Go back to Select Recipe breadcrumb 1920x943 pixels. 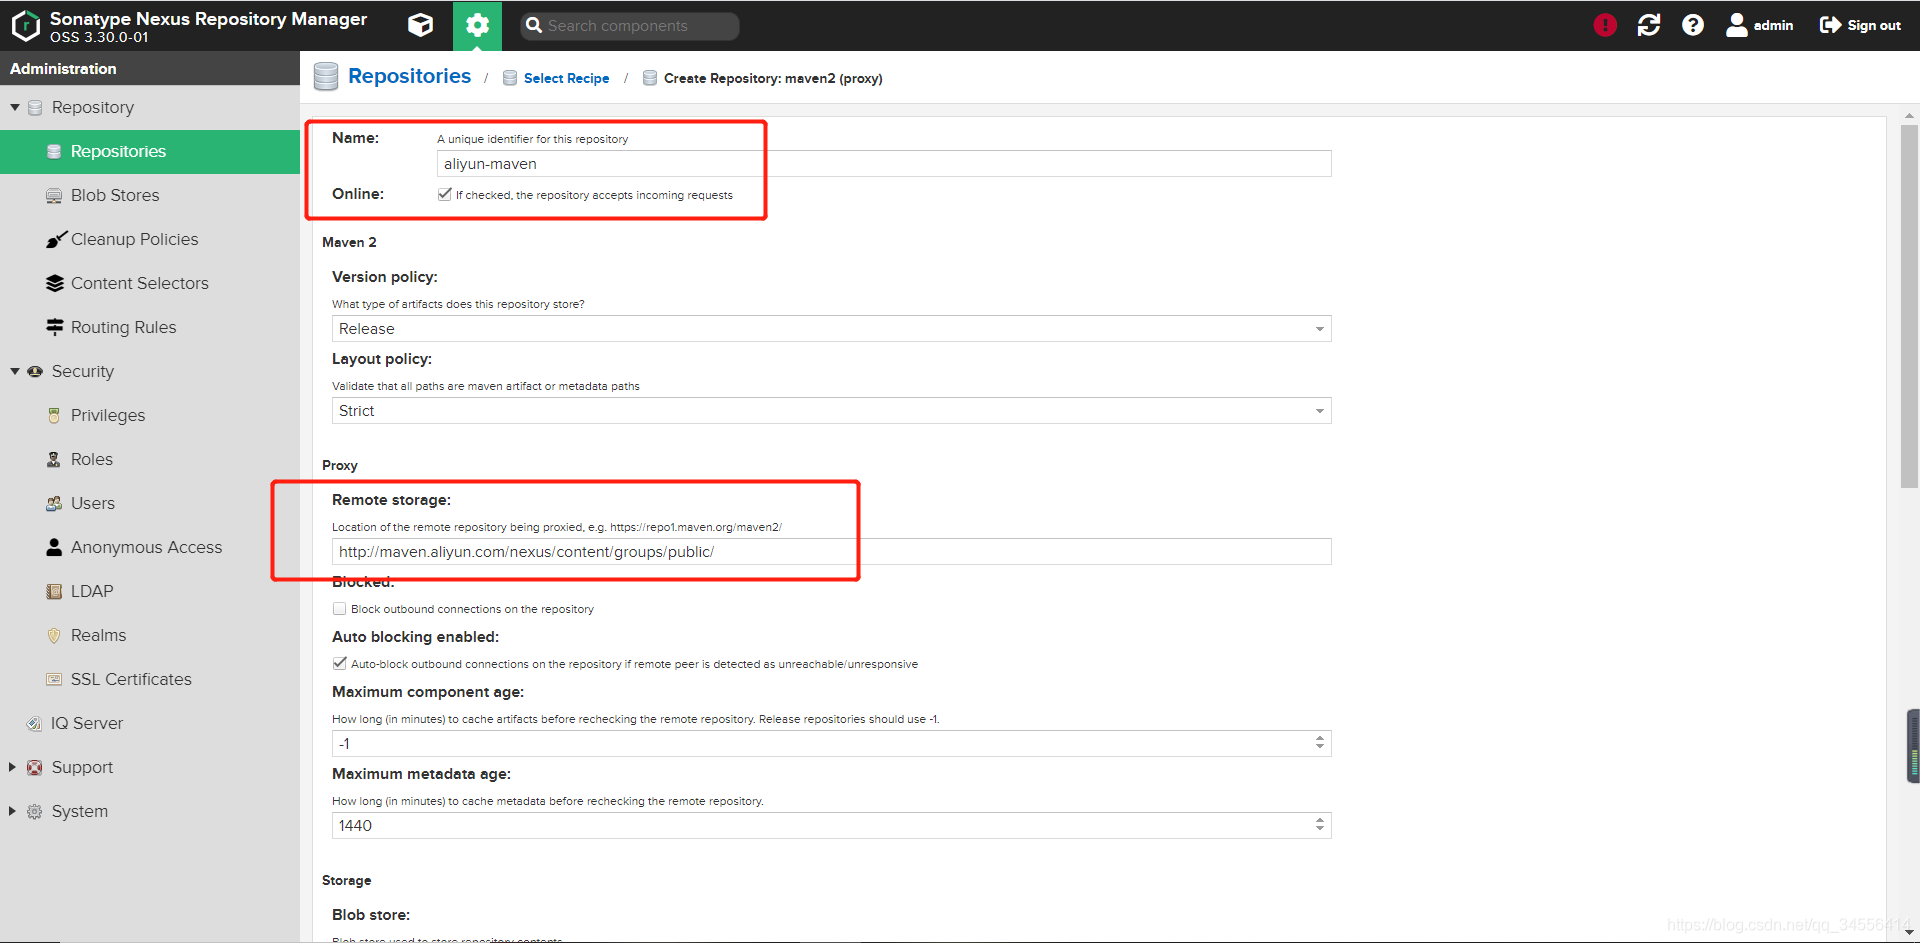[x=566, y=78]
